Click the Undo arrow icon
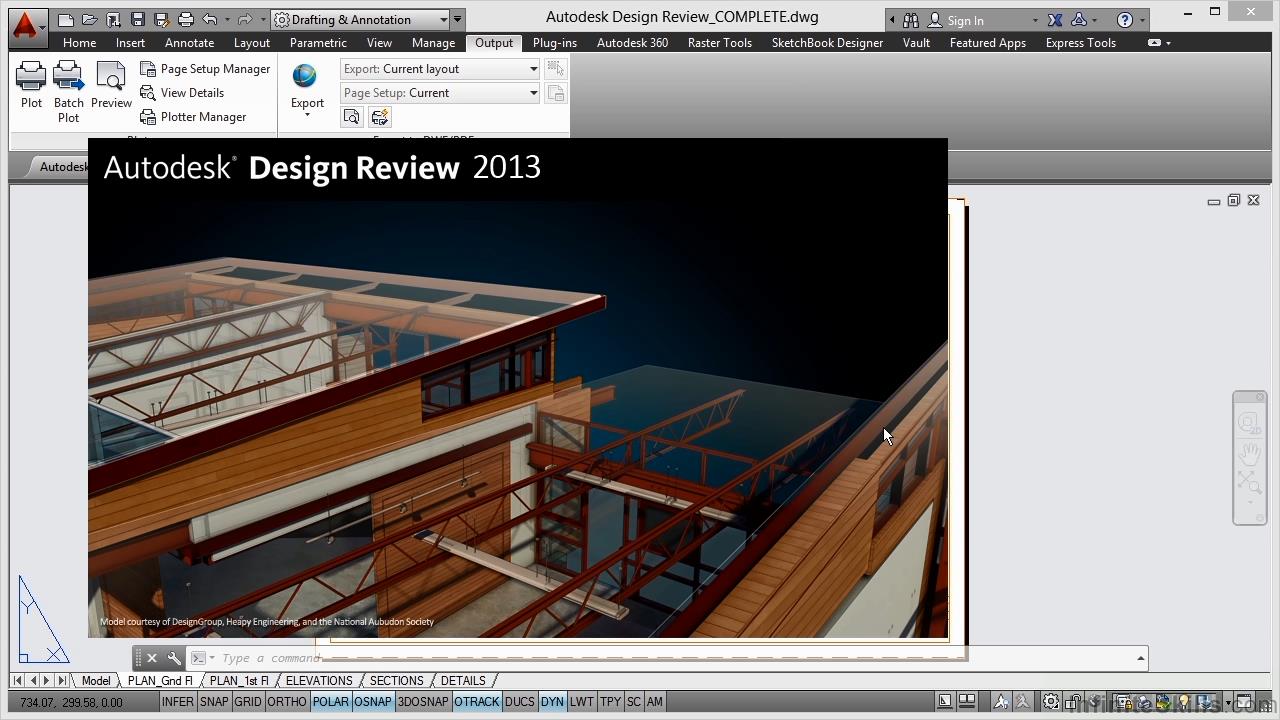The height and width of the screenshot is (720, 1280). point(209,19)
